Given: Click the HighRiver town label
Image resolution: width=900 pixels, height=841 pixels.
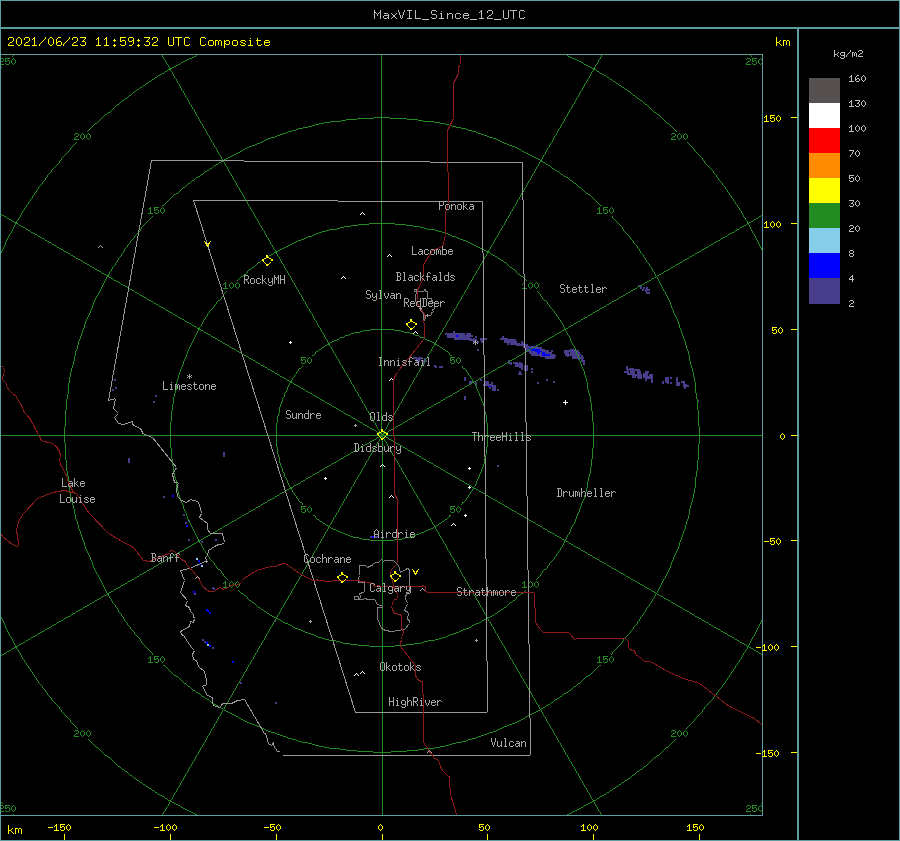Looking at the screenshot, I should click(x=415, y=702).
